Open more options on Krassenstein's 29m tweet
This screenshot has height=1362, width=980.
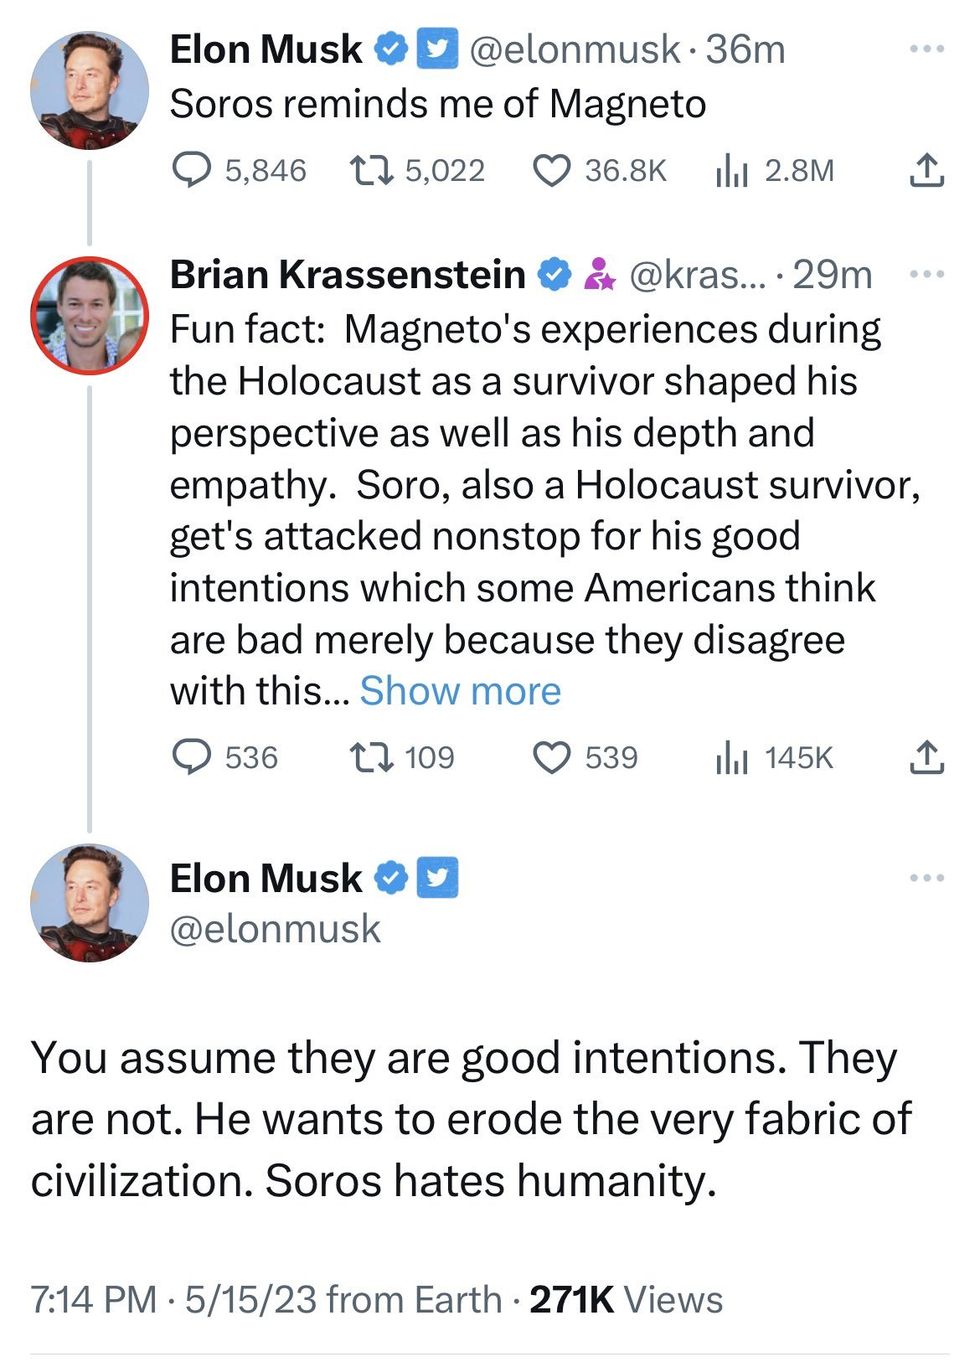tap(927, 274)
